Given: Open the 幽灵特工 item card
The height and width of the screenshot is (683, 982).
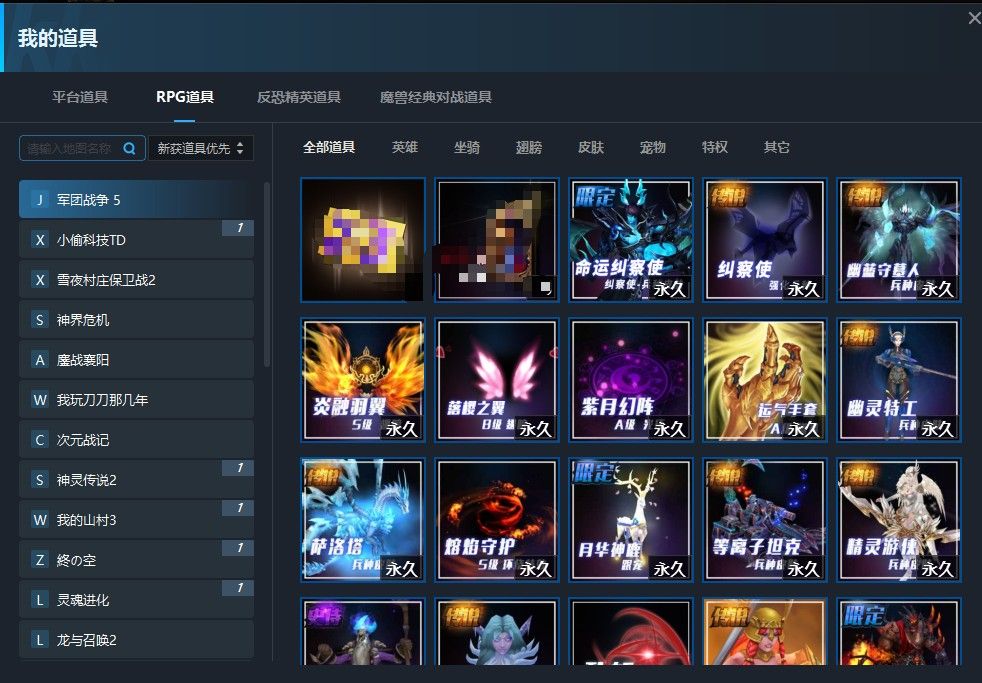Looking at the screenshot, I should (x=899, y=380).
